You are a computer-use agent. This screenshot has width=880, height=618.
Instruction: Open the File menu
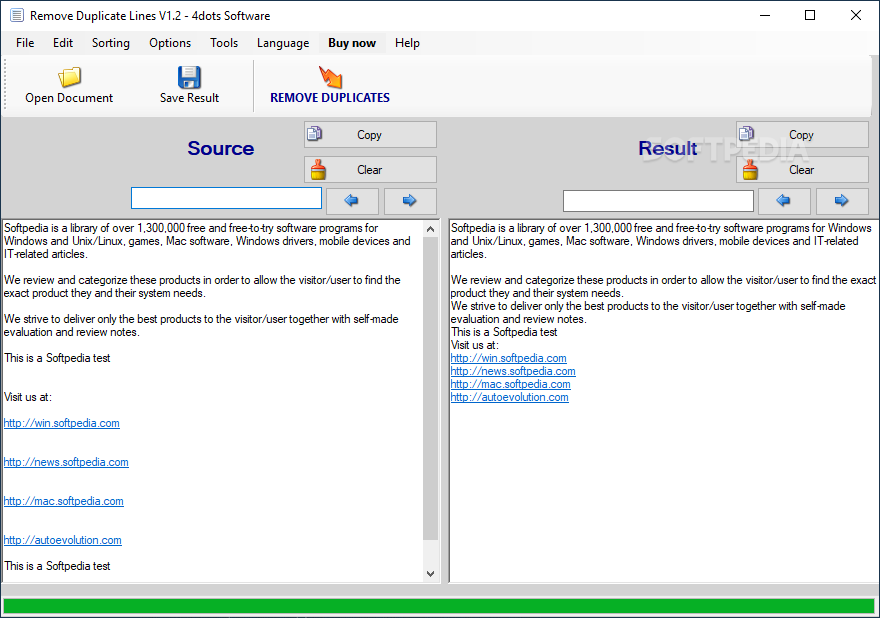pos(25,43)
